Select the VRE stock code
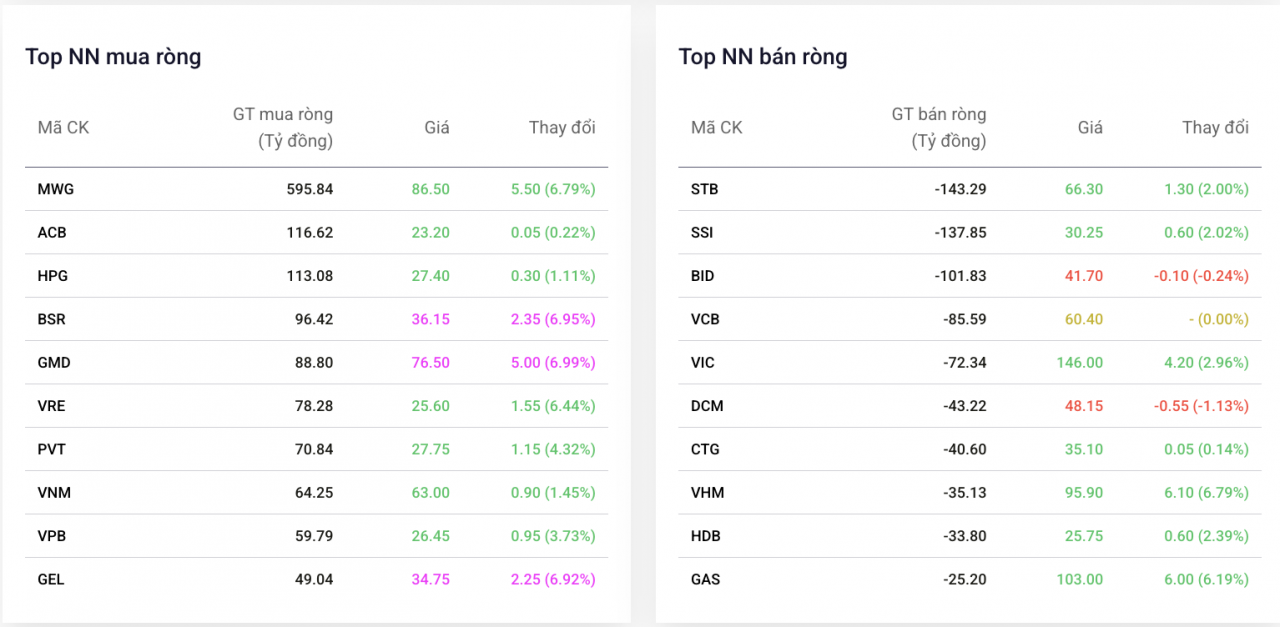The width and height of the screenshot is (1280, 627). point(52,406)
